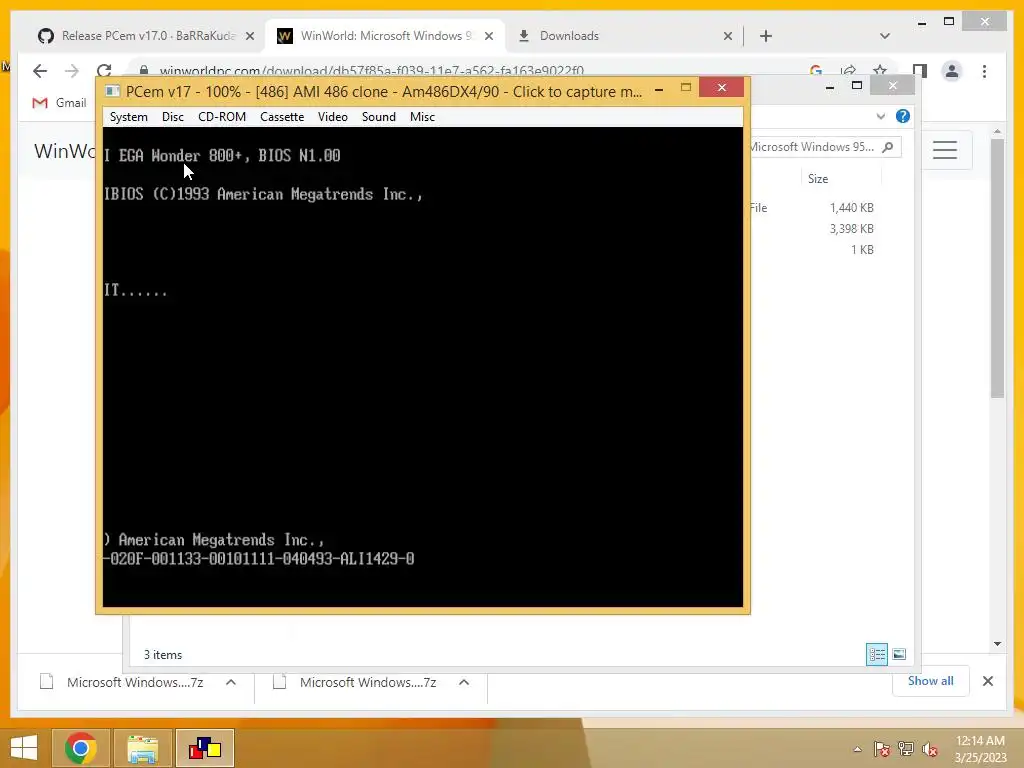Share this page from Chrome toolbar
This screenshot has width=1024, height=768.
pos(848,71)
